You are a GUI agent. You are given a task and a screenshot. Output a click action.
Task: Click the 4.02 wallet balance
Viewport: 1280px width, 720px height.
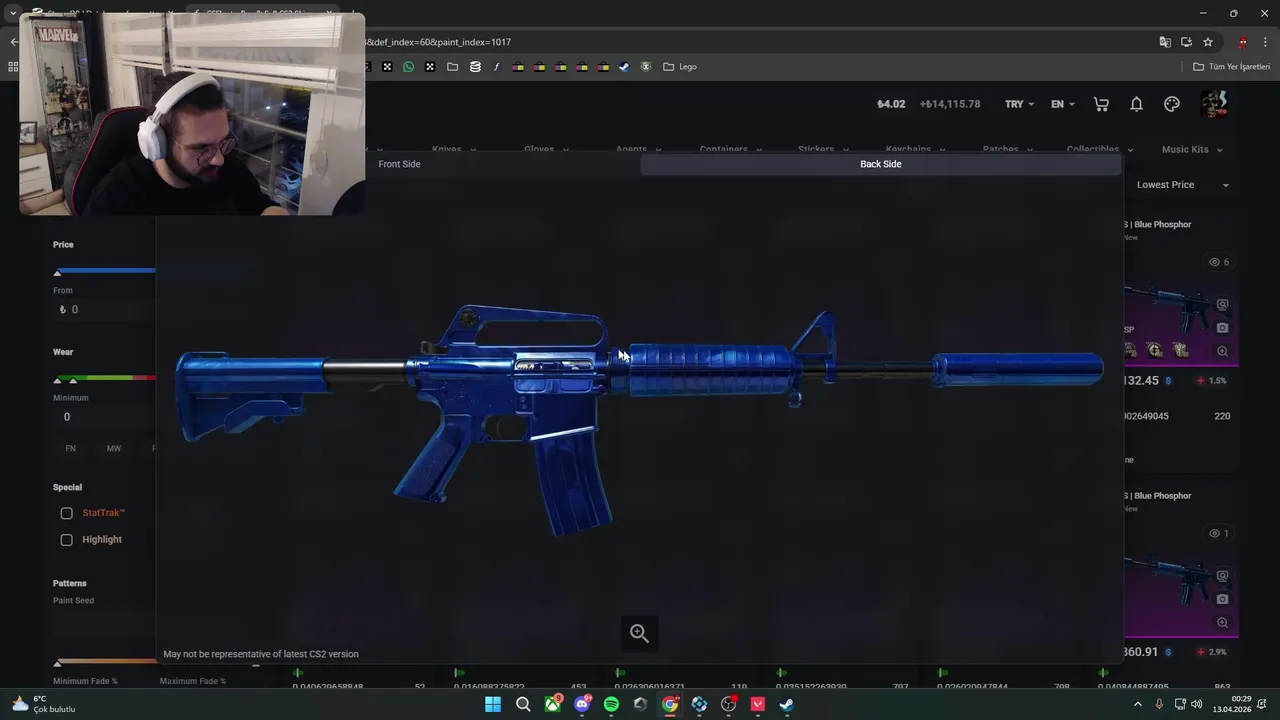tap(891, 104)
